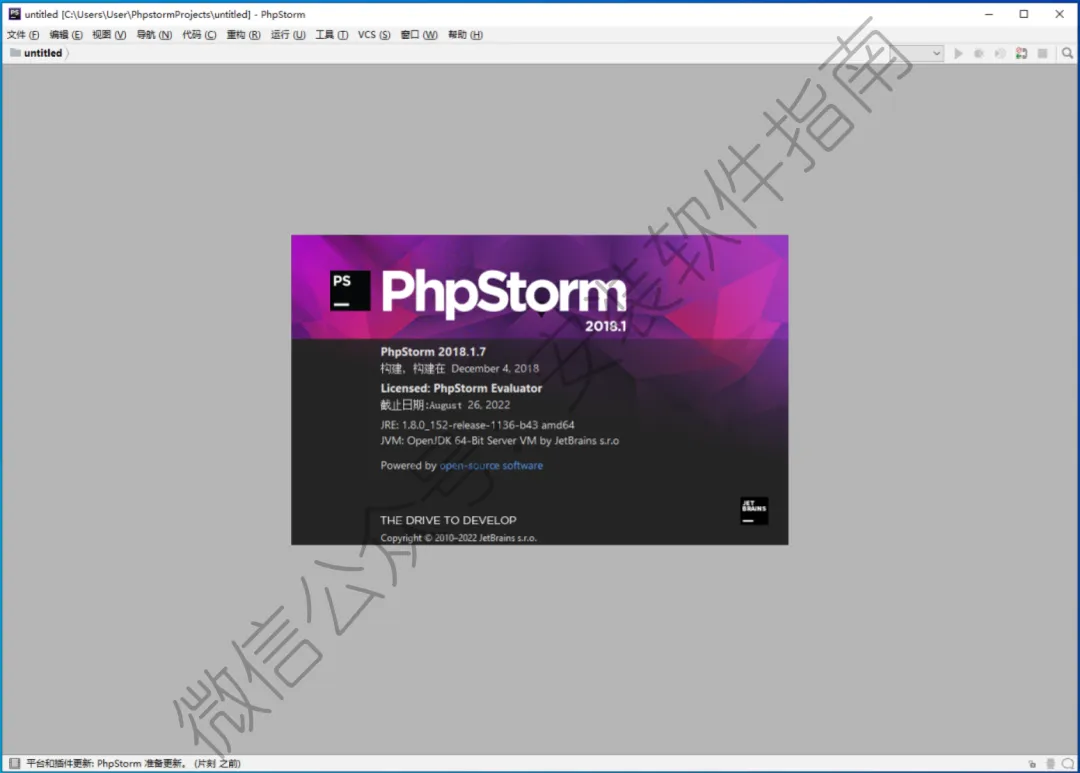1080x773 pixels.
Task: Click the Licensed: PhpStorm Evaluator text
Action: (x=461, y=388)
